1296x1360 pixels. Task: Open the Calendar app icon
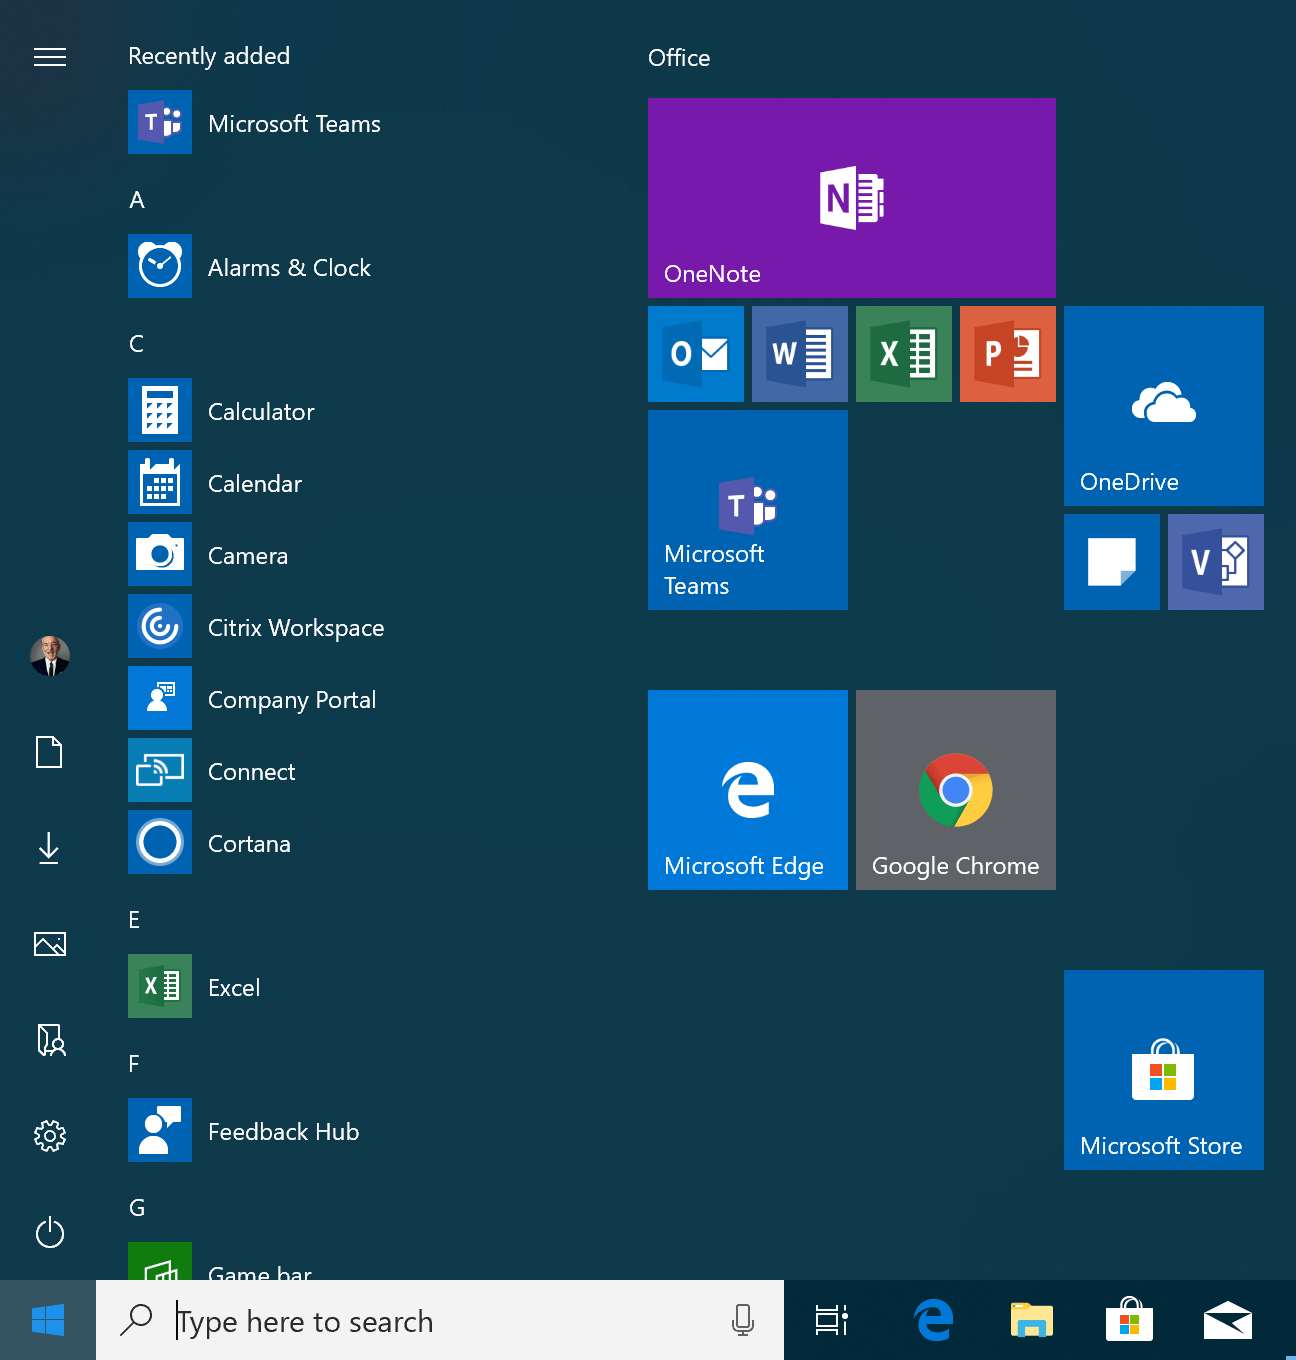160,482
